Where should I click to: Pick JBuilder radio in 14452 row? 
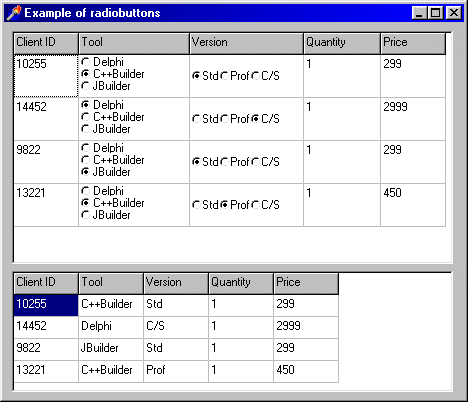pyautogui.click(x=86, y=129)
